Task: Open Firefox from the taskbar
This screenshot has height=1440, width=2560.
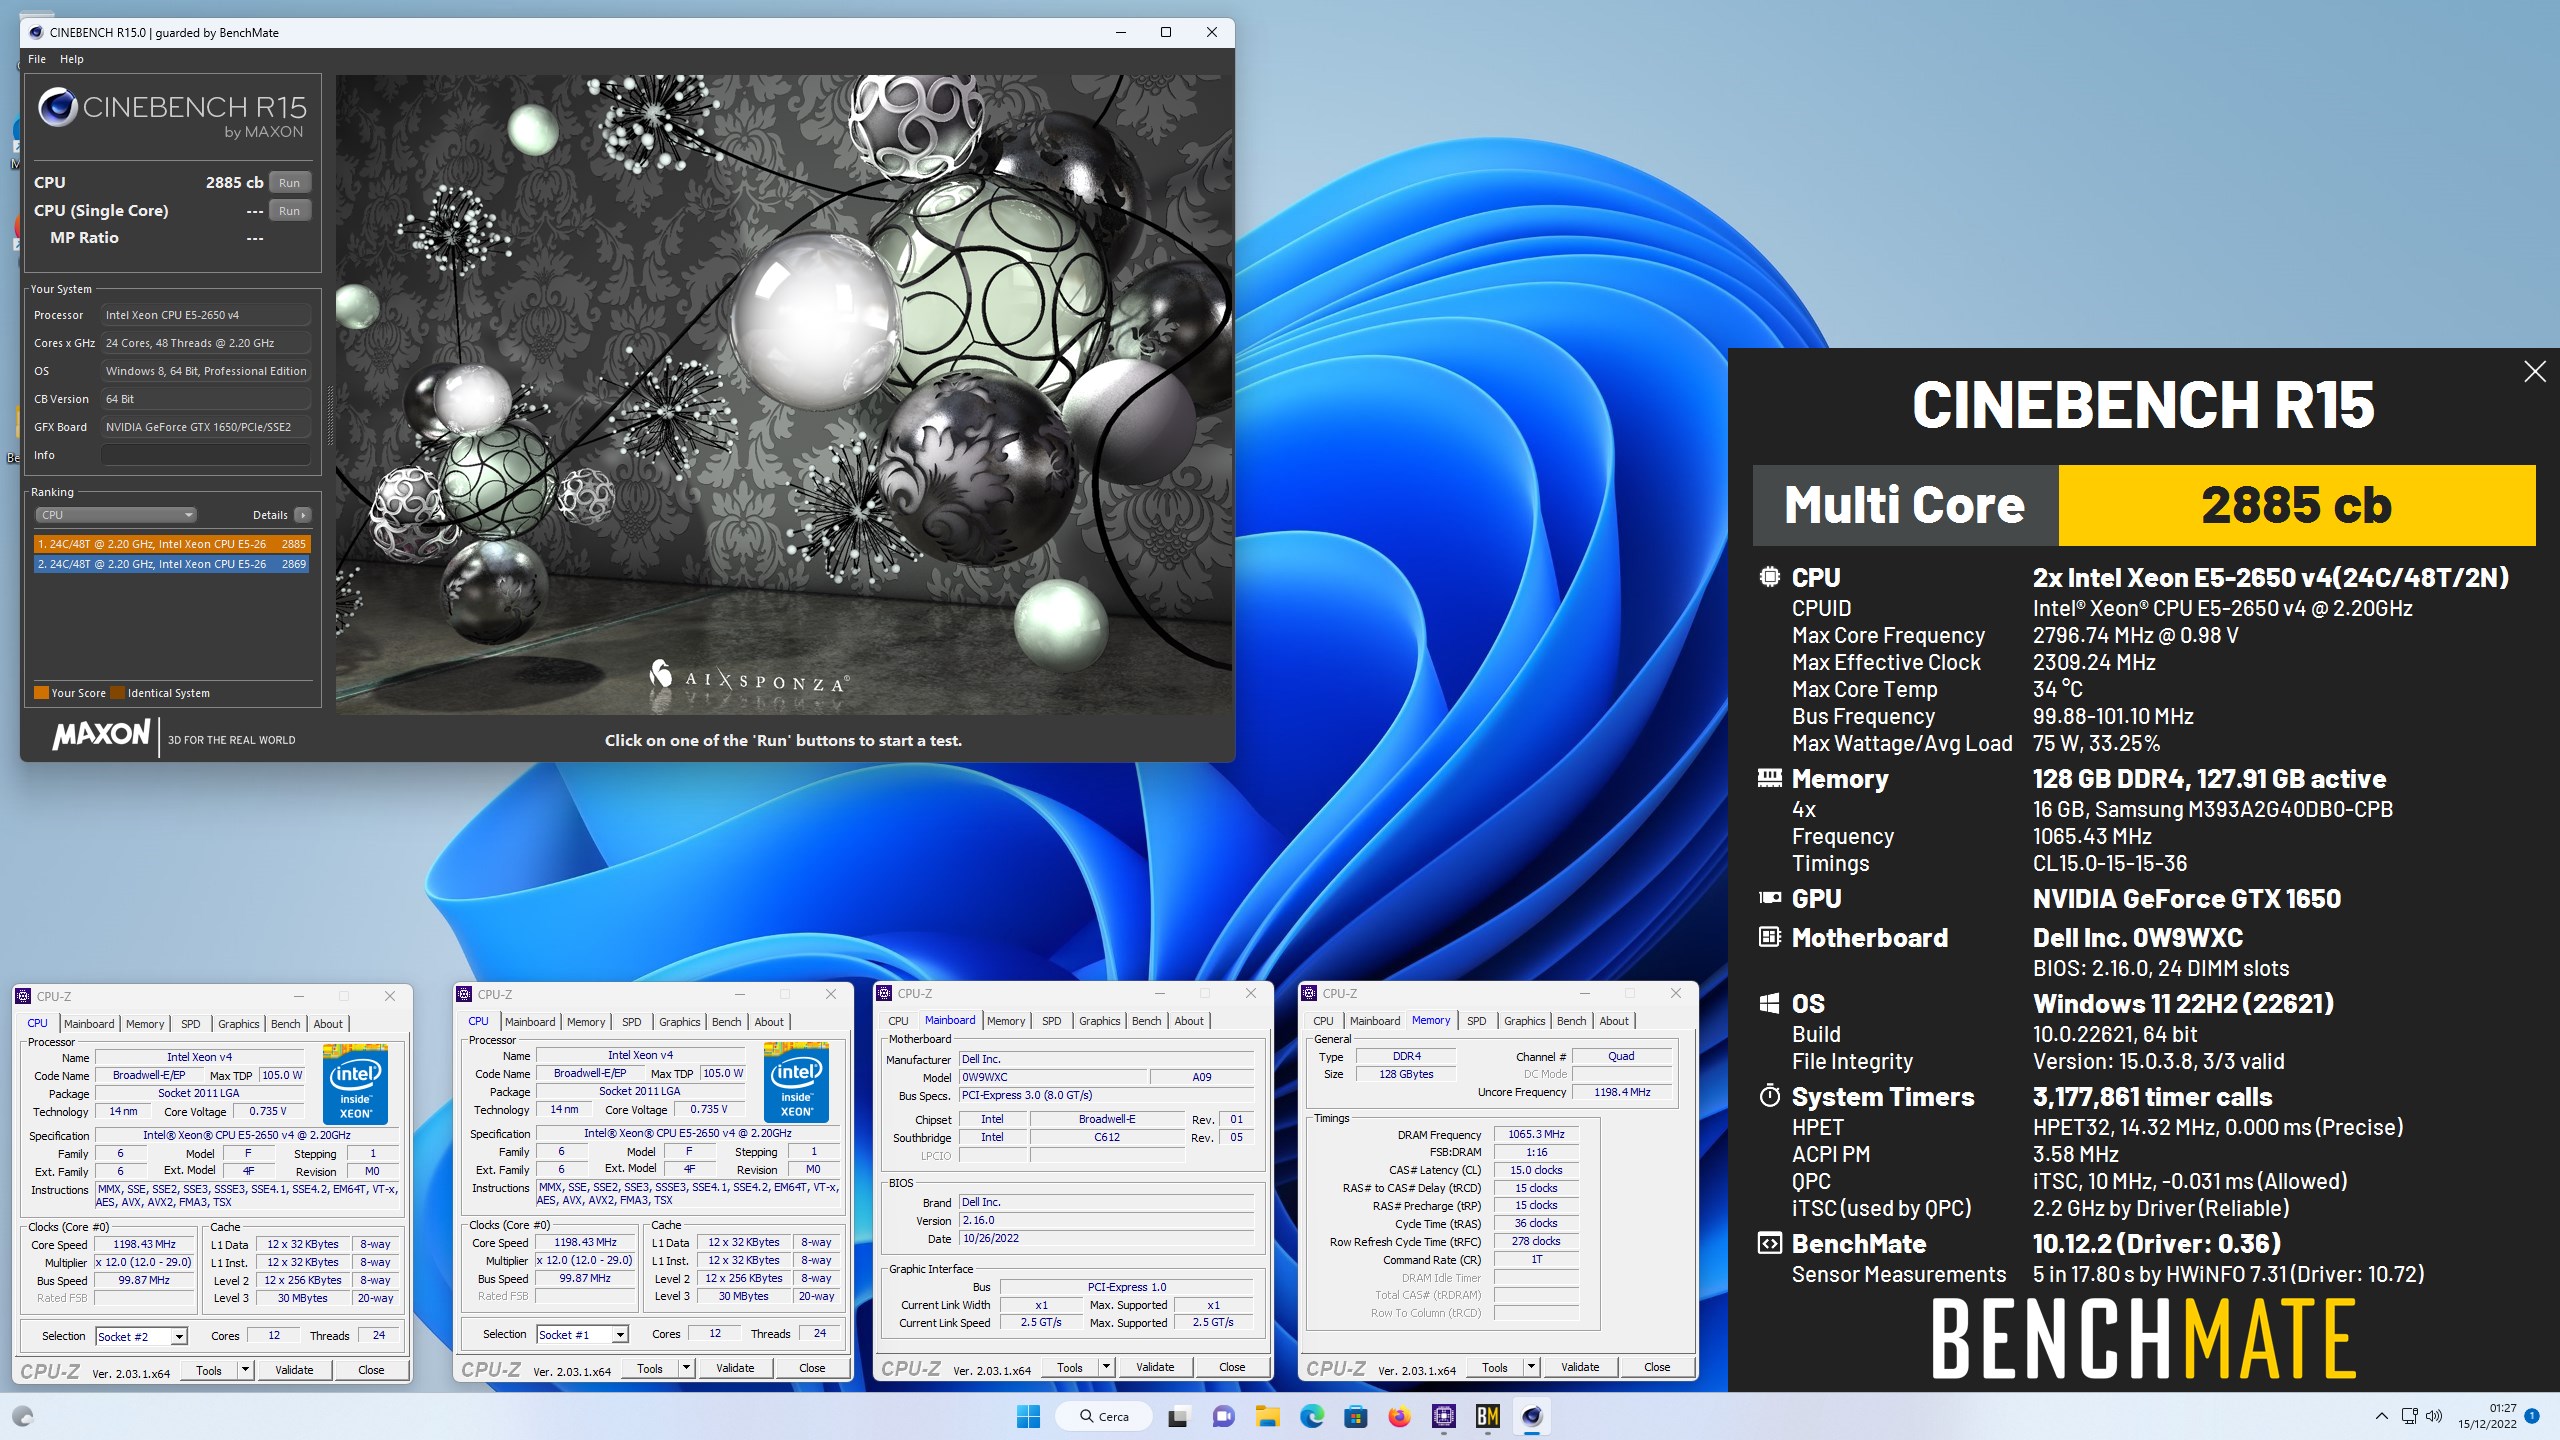Action: pos(1399,1416)
